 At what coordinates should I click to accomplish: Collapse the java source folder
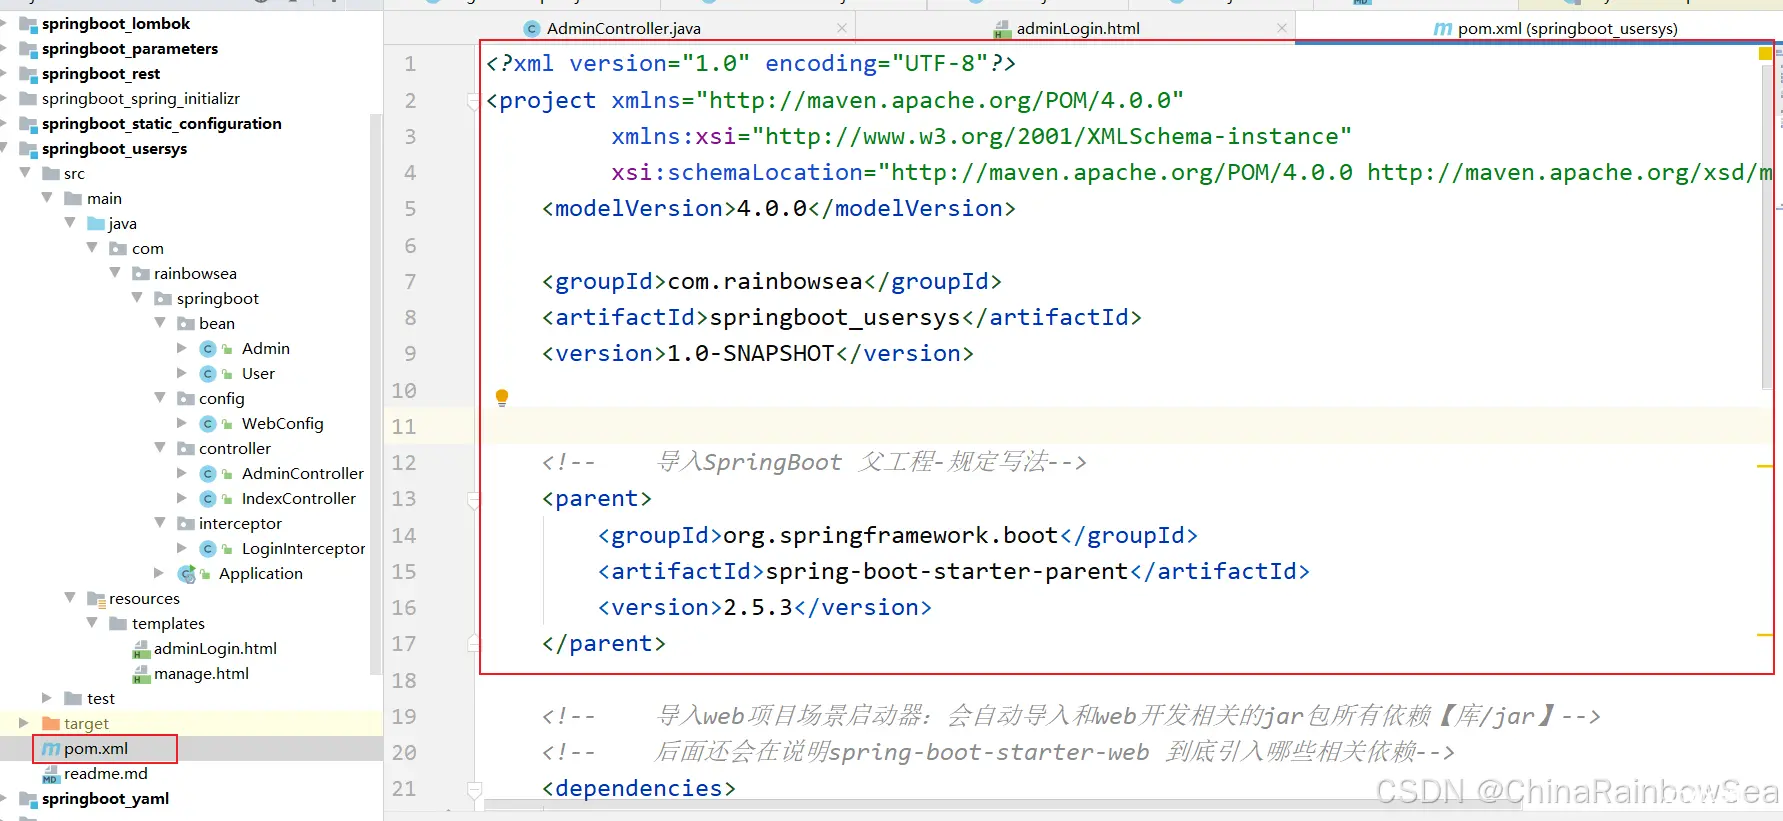[x=70, y=223]
